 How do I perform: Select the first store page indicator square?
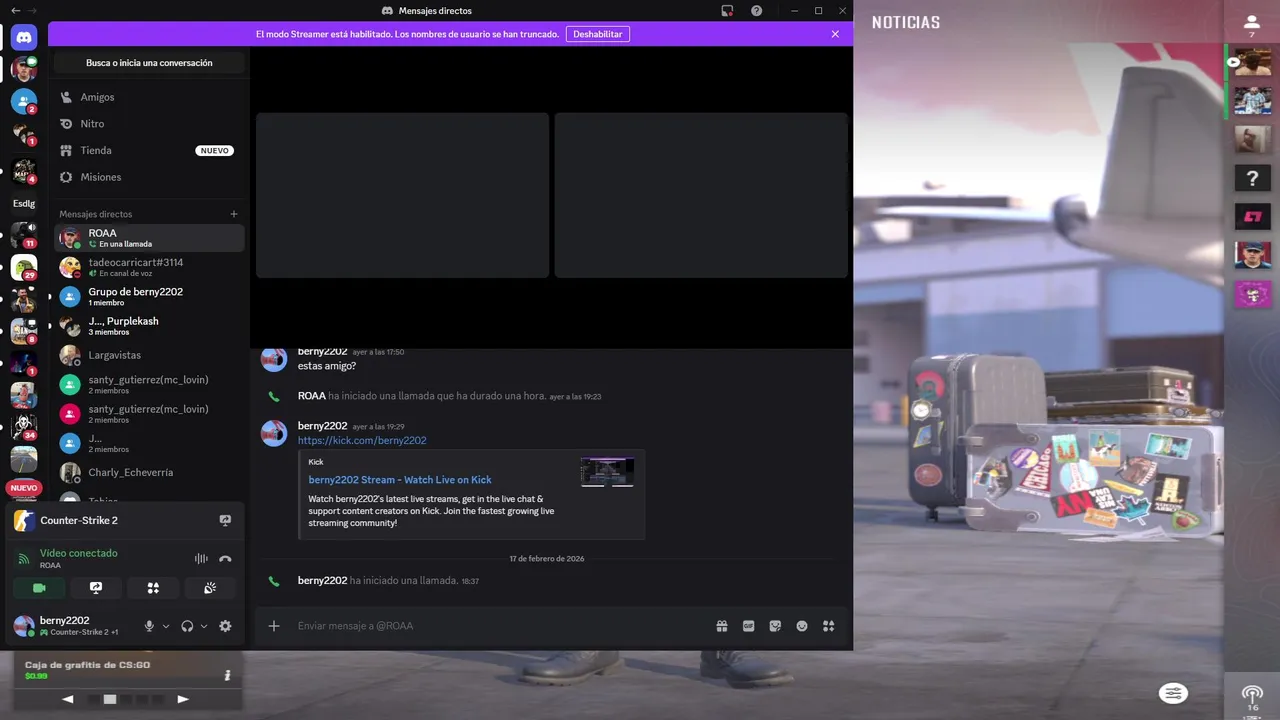pyautogui.click(x=94, y=699)
